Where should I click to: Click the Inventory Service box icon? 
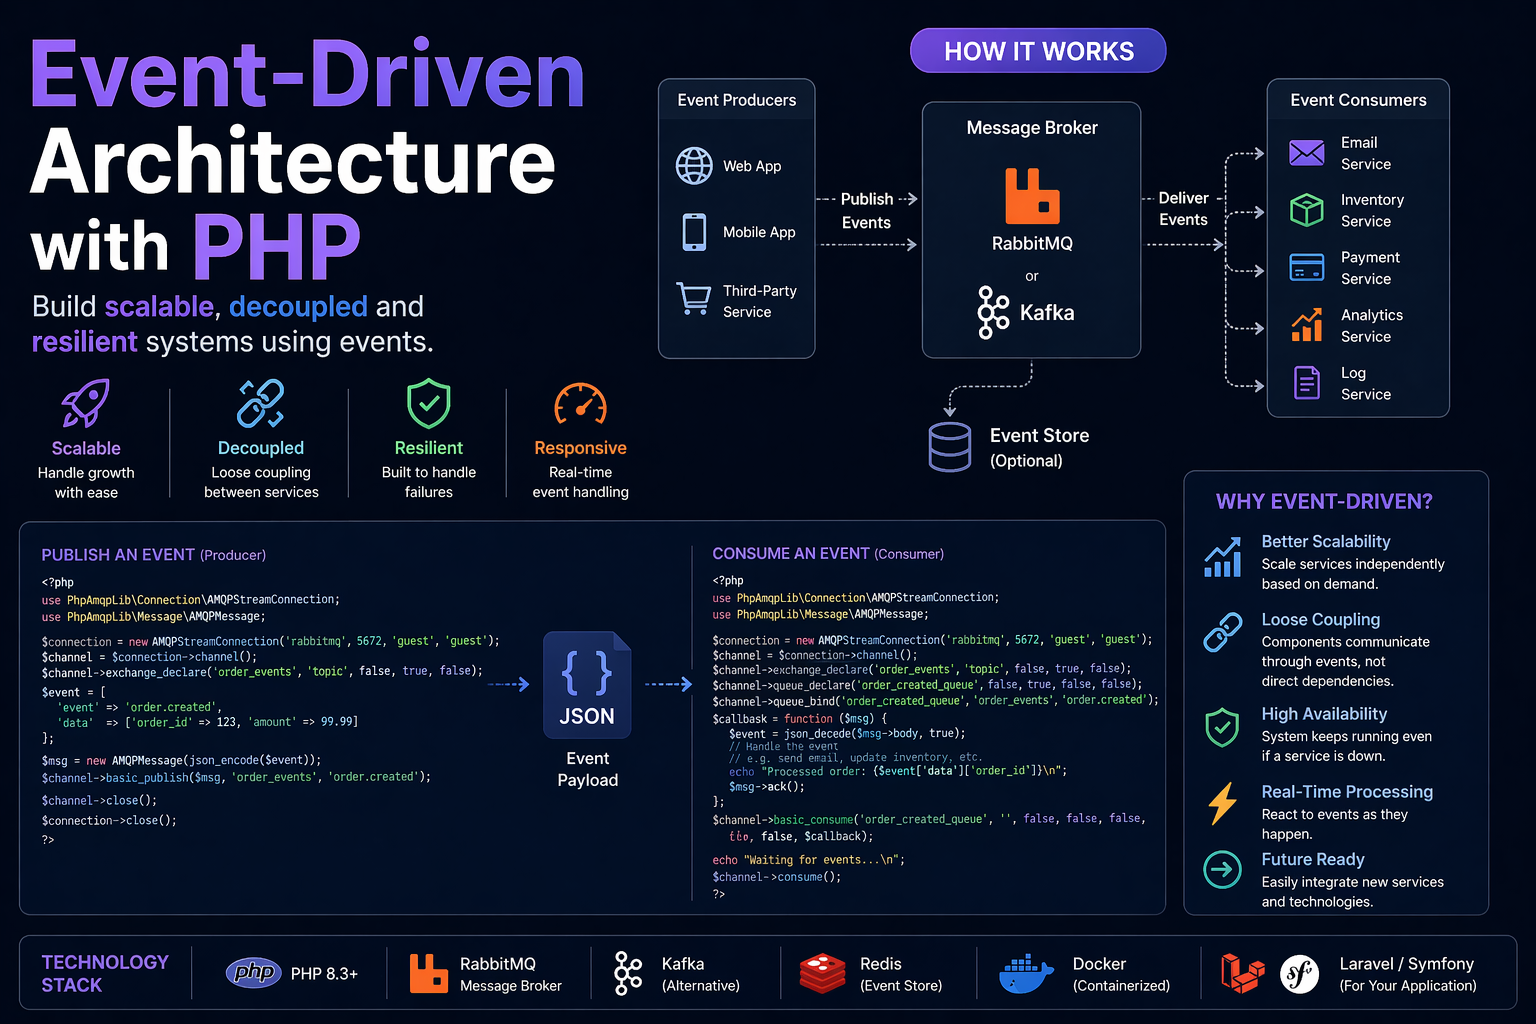coord(1307,210)
